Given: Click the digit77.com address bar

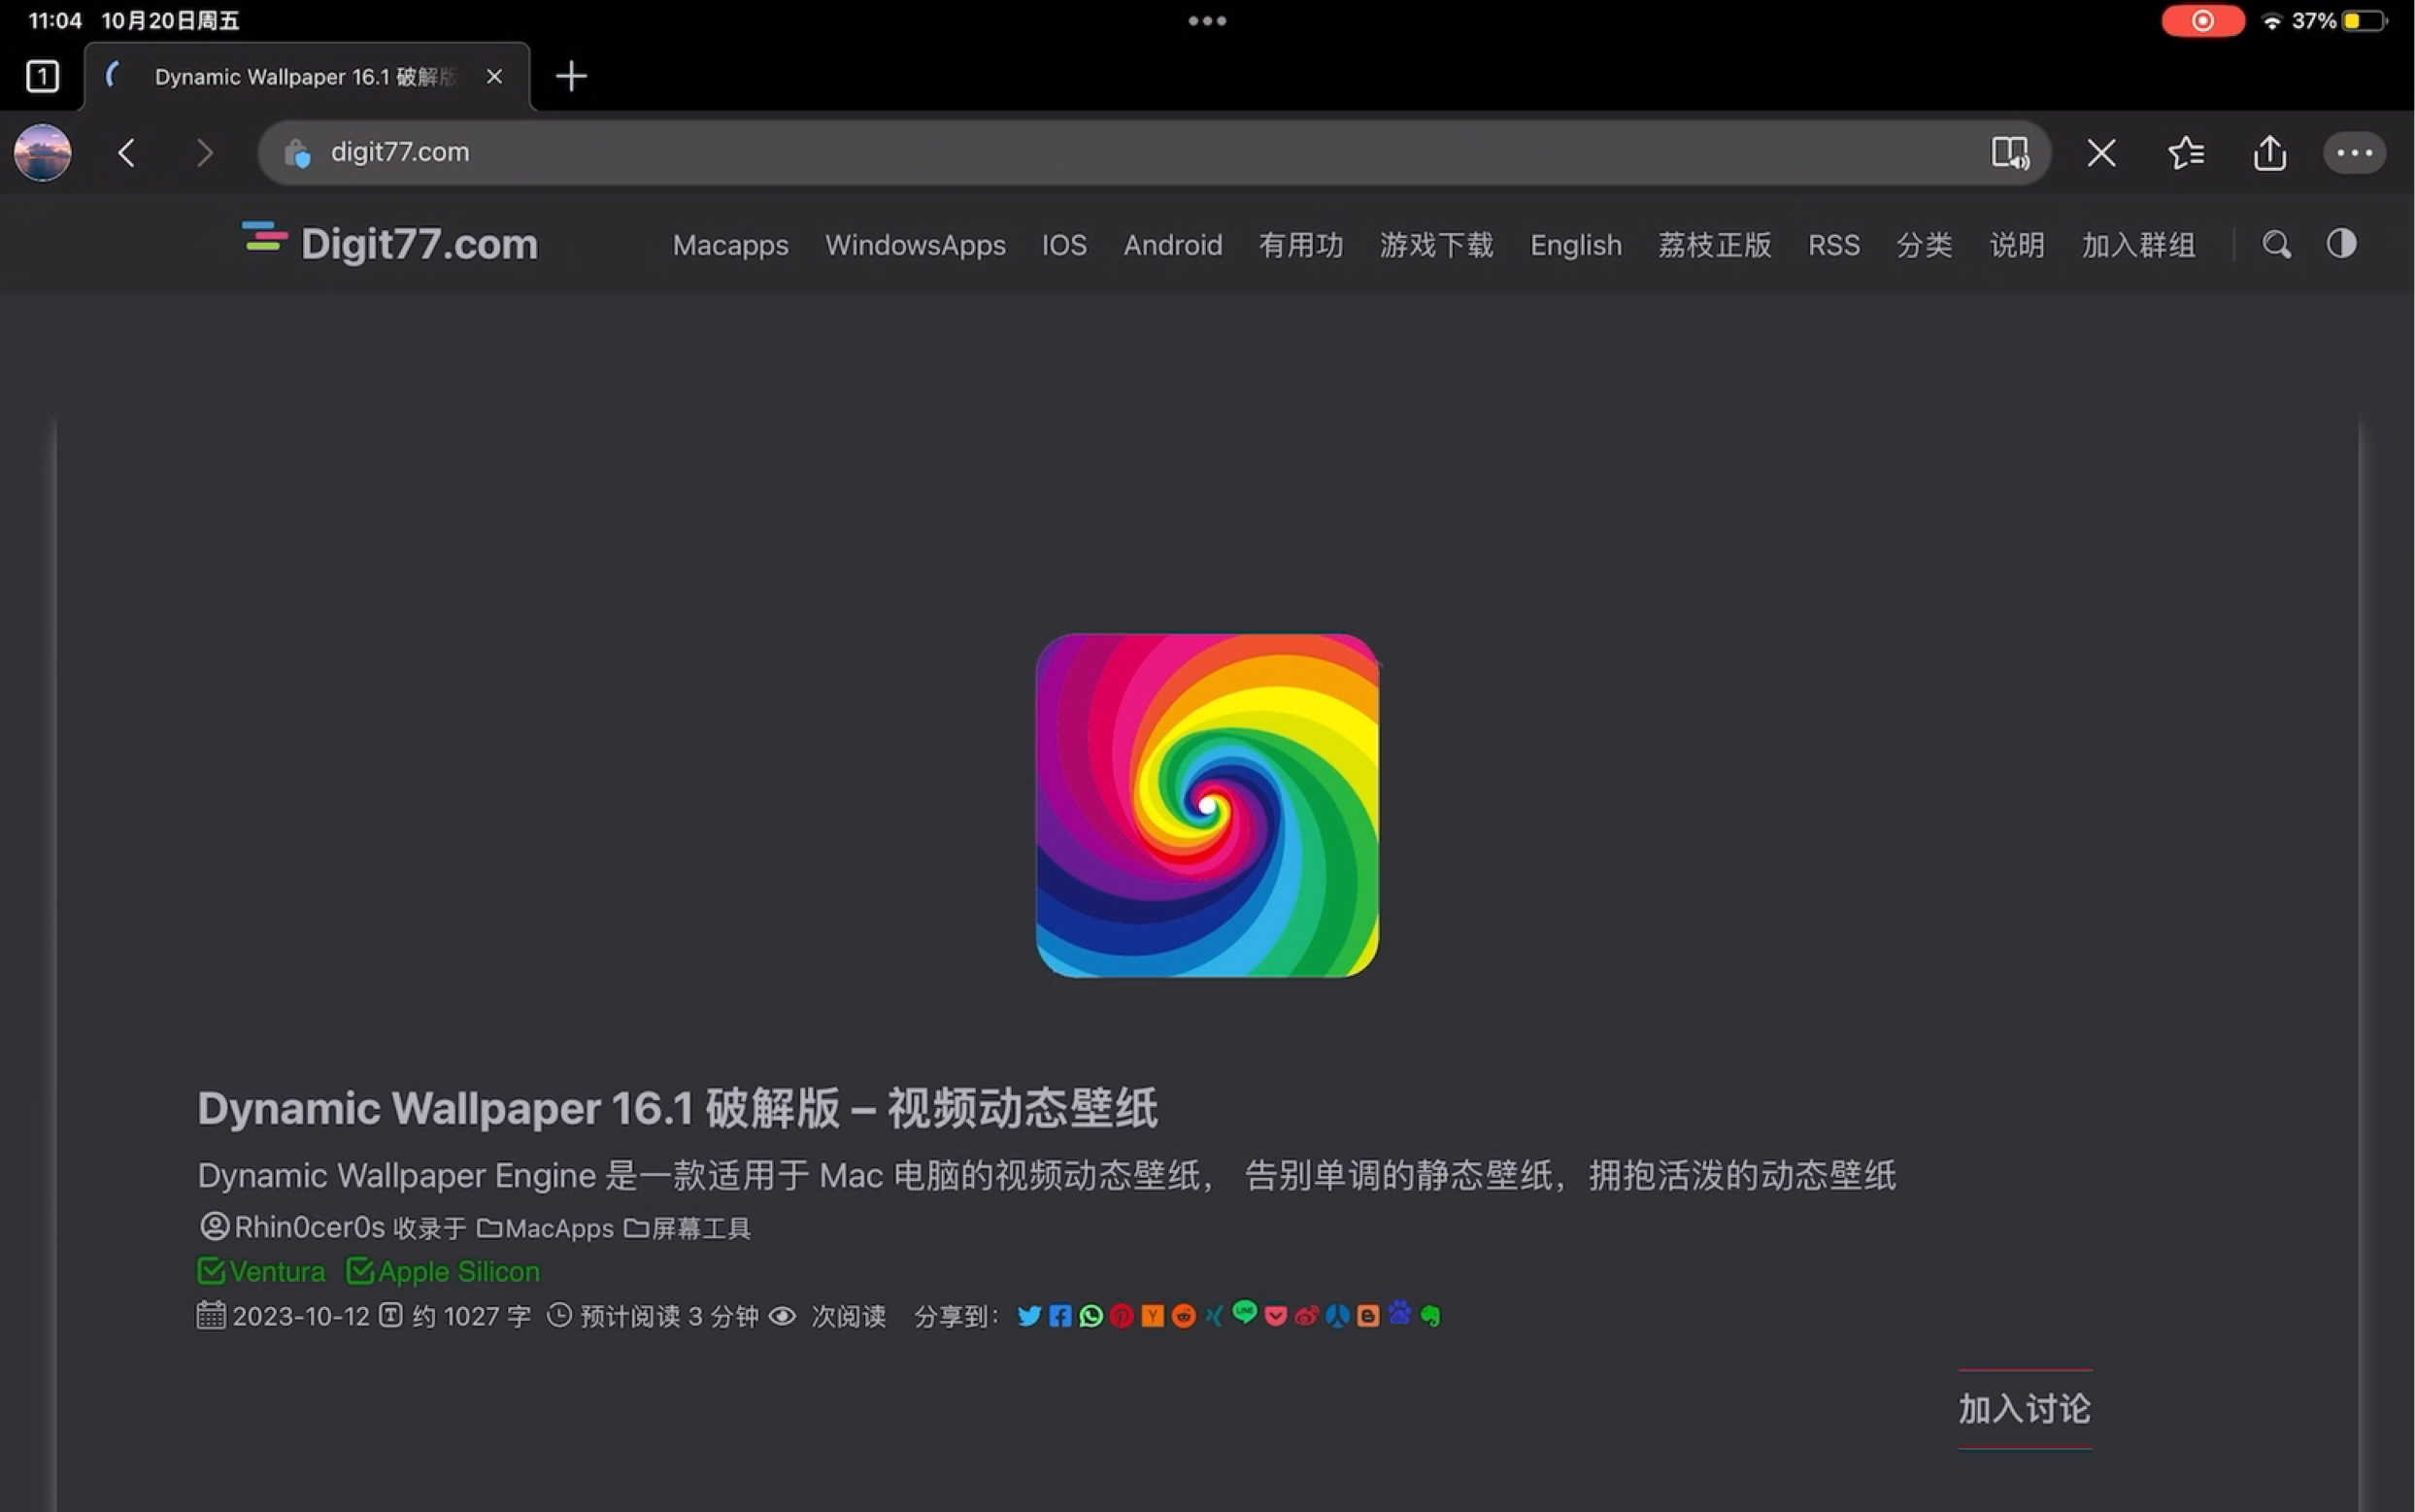Looking at the screenshot, I should click(x=1154, y=153).
